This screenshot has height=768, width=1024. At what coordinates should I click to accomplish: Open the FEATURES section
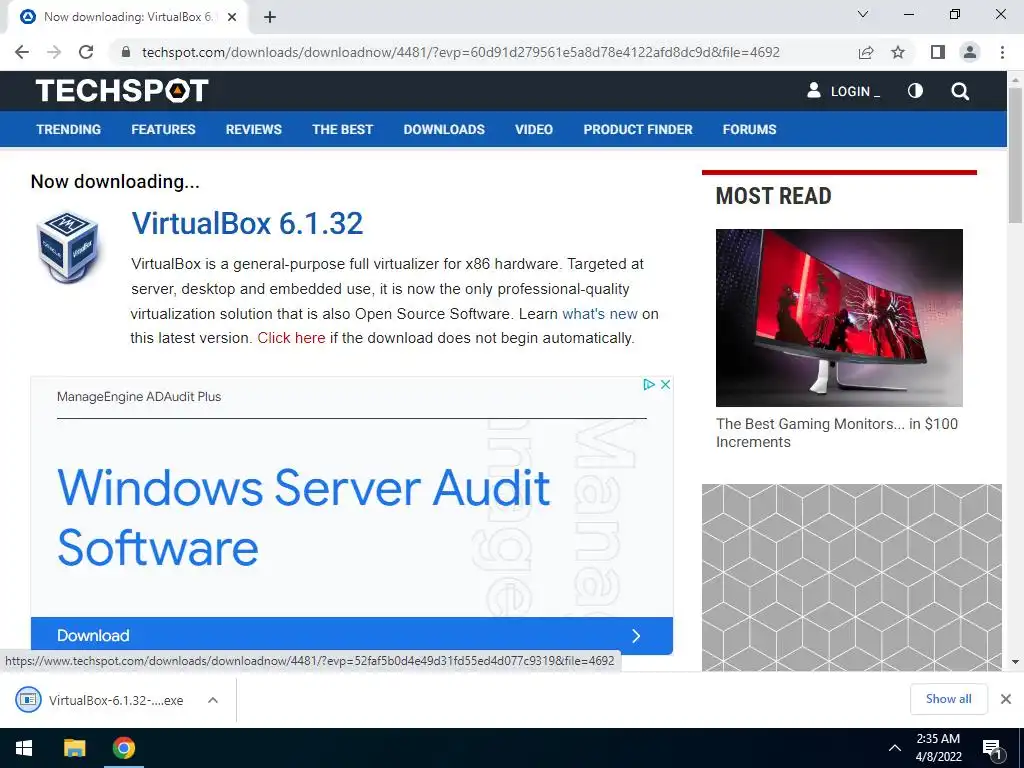163,129
